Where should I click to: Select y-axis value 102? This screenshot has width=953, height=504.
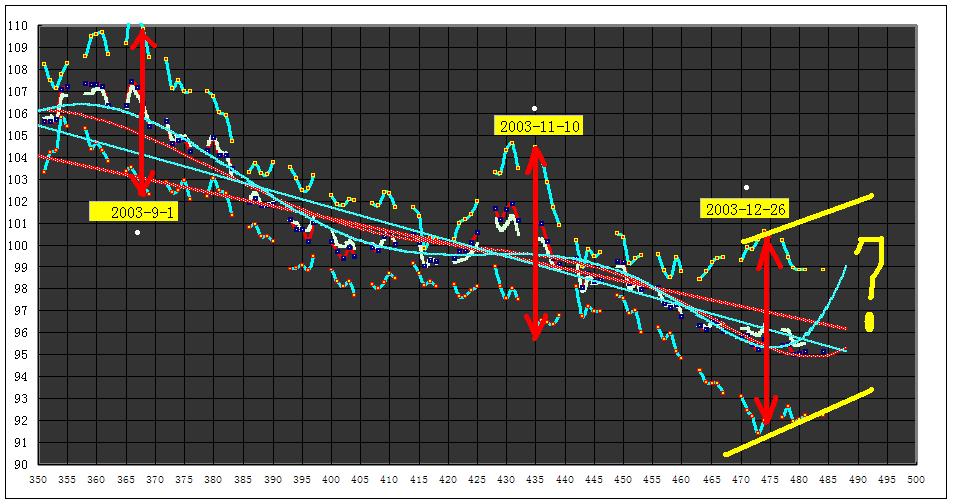(18, 202)
